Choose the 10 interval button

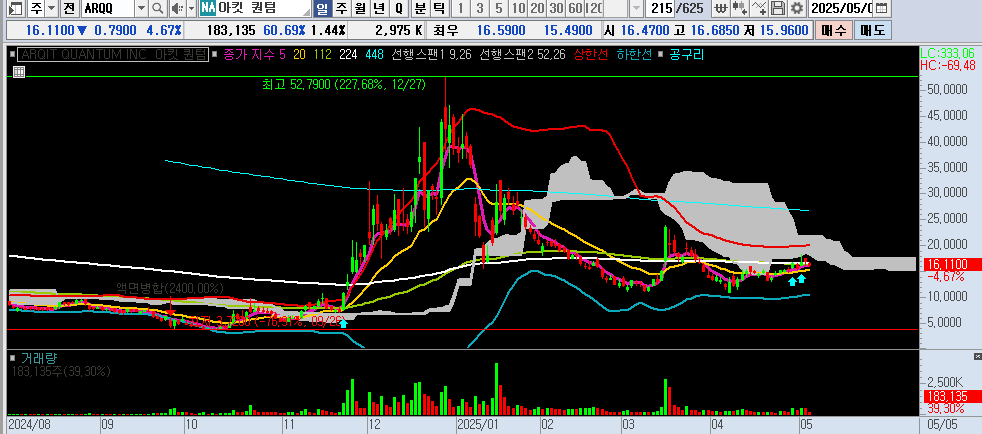pyautogui.click(x=518, y=8)
